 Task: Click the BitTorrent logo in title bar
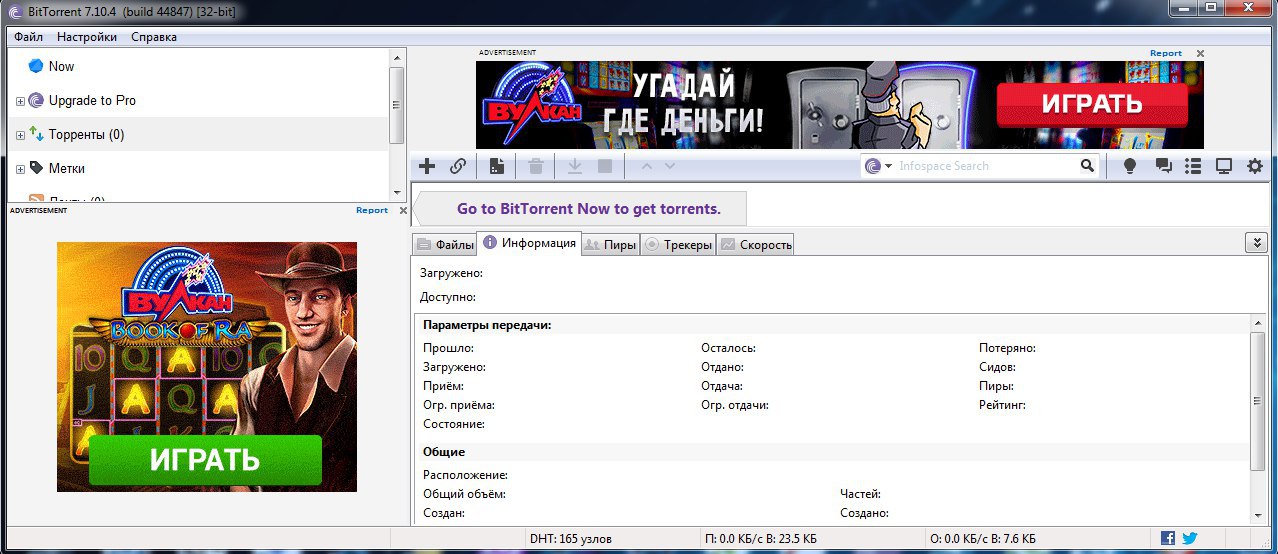[x=14, y=10]
